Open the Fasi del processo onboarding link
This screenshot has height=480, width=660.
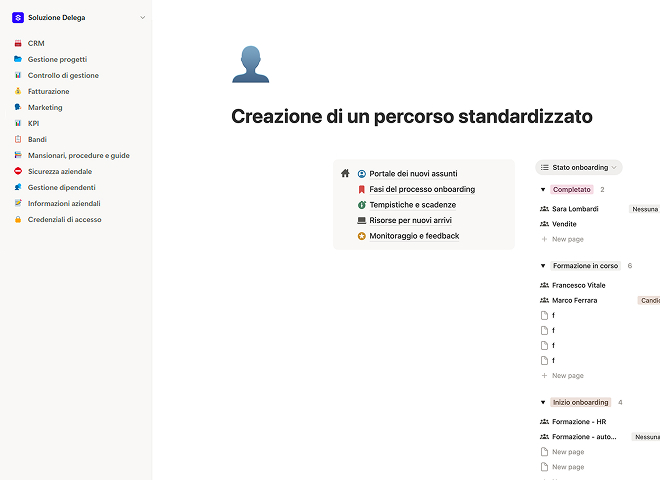(422, 189)
